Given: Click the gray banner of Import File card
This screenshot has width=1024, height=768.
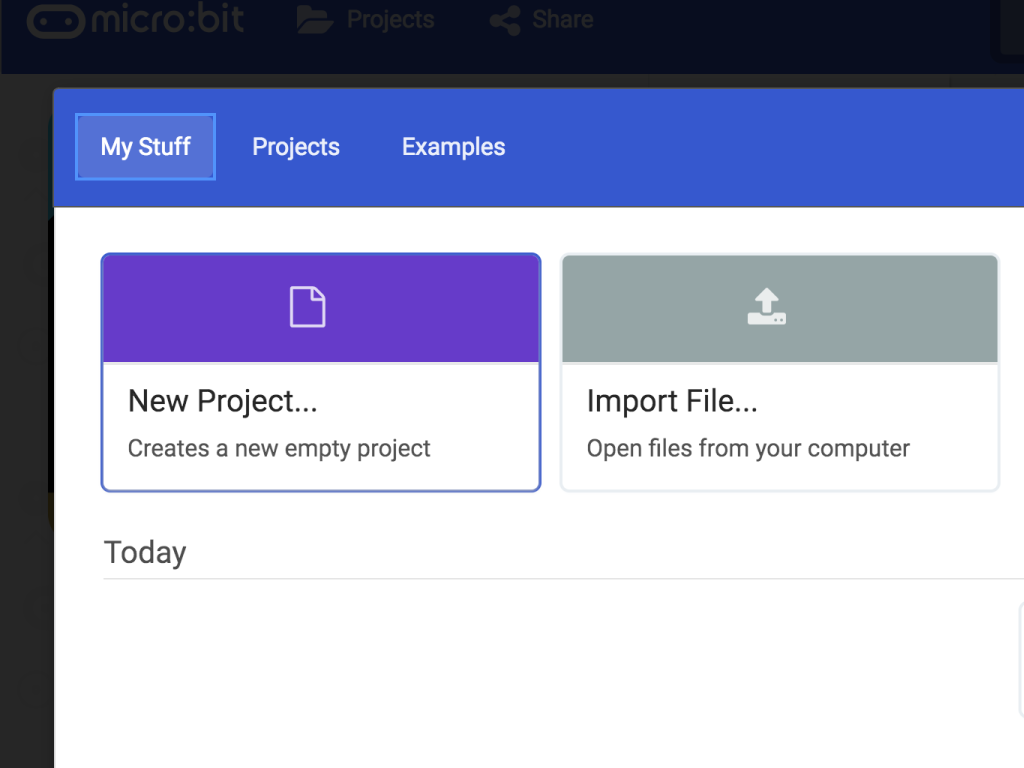Looking at the screenshot, I should [x=780, y=308].
